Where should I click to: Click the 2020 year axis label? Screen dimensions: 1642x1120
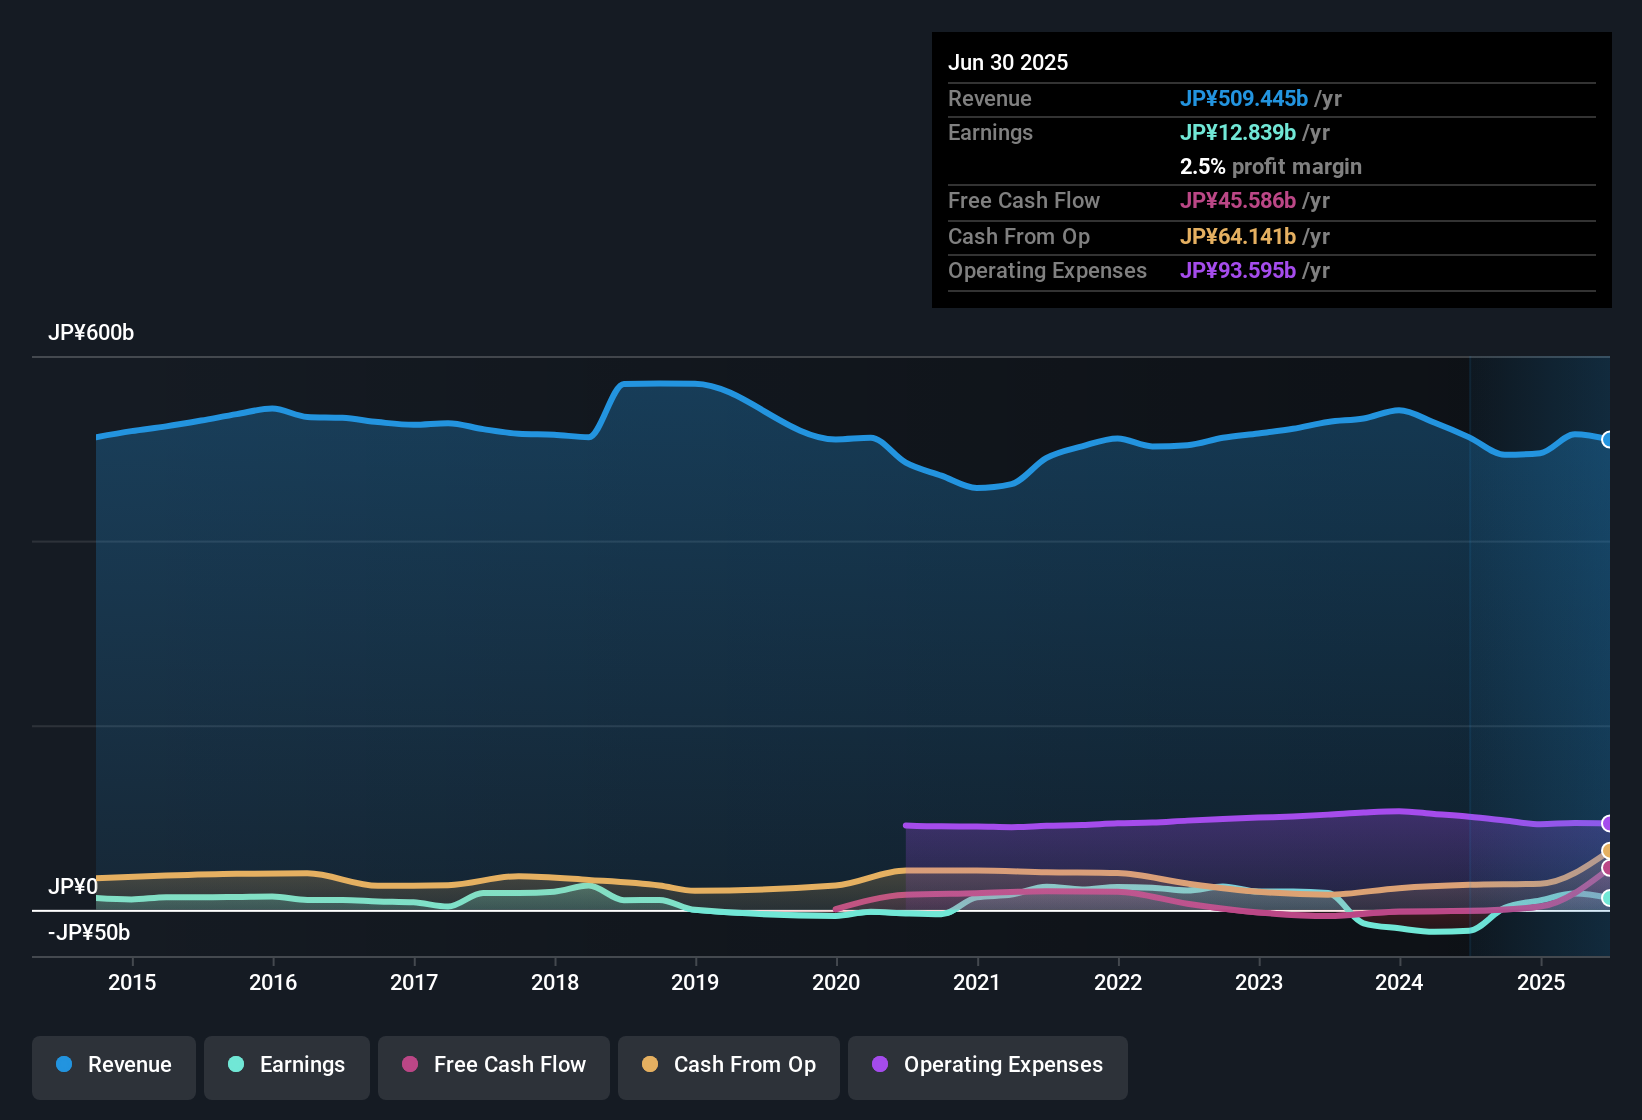[836, 982]
